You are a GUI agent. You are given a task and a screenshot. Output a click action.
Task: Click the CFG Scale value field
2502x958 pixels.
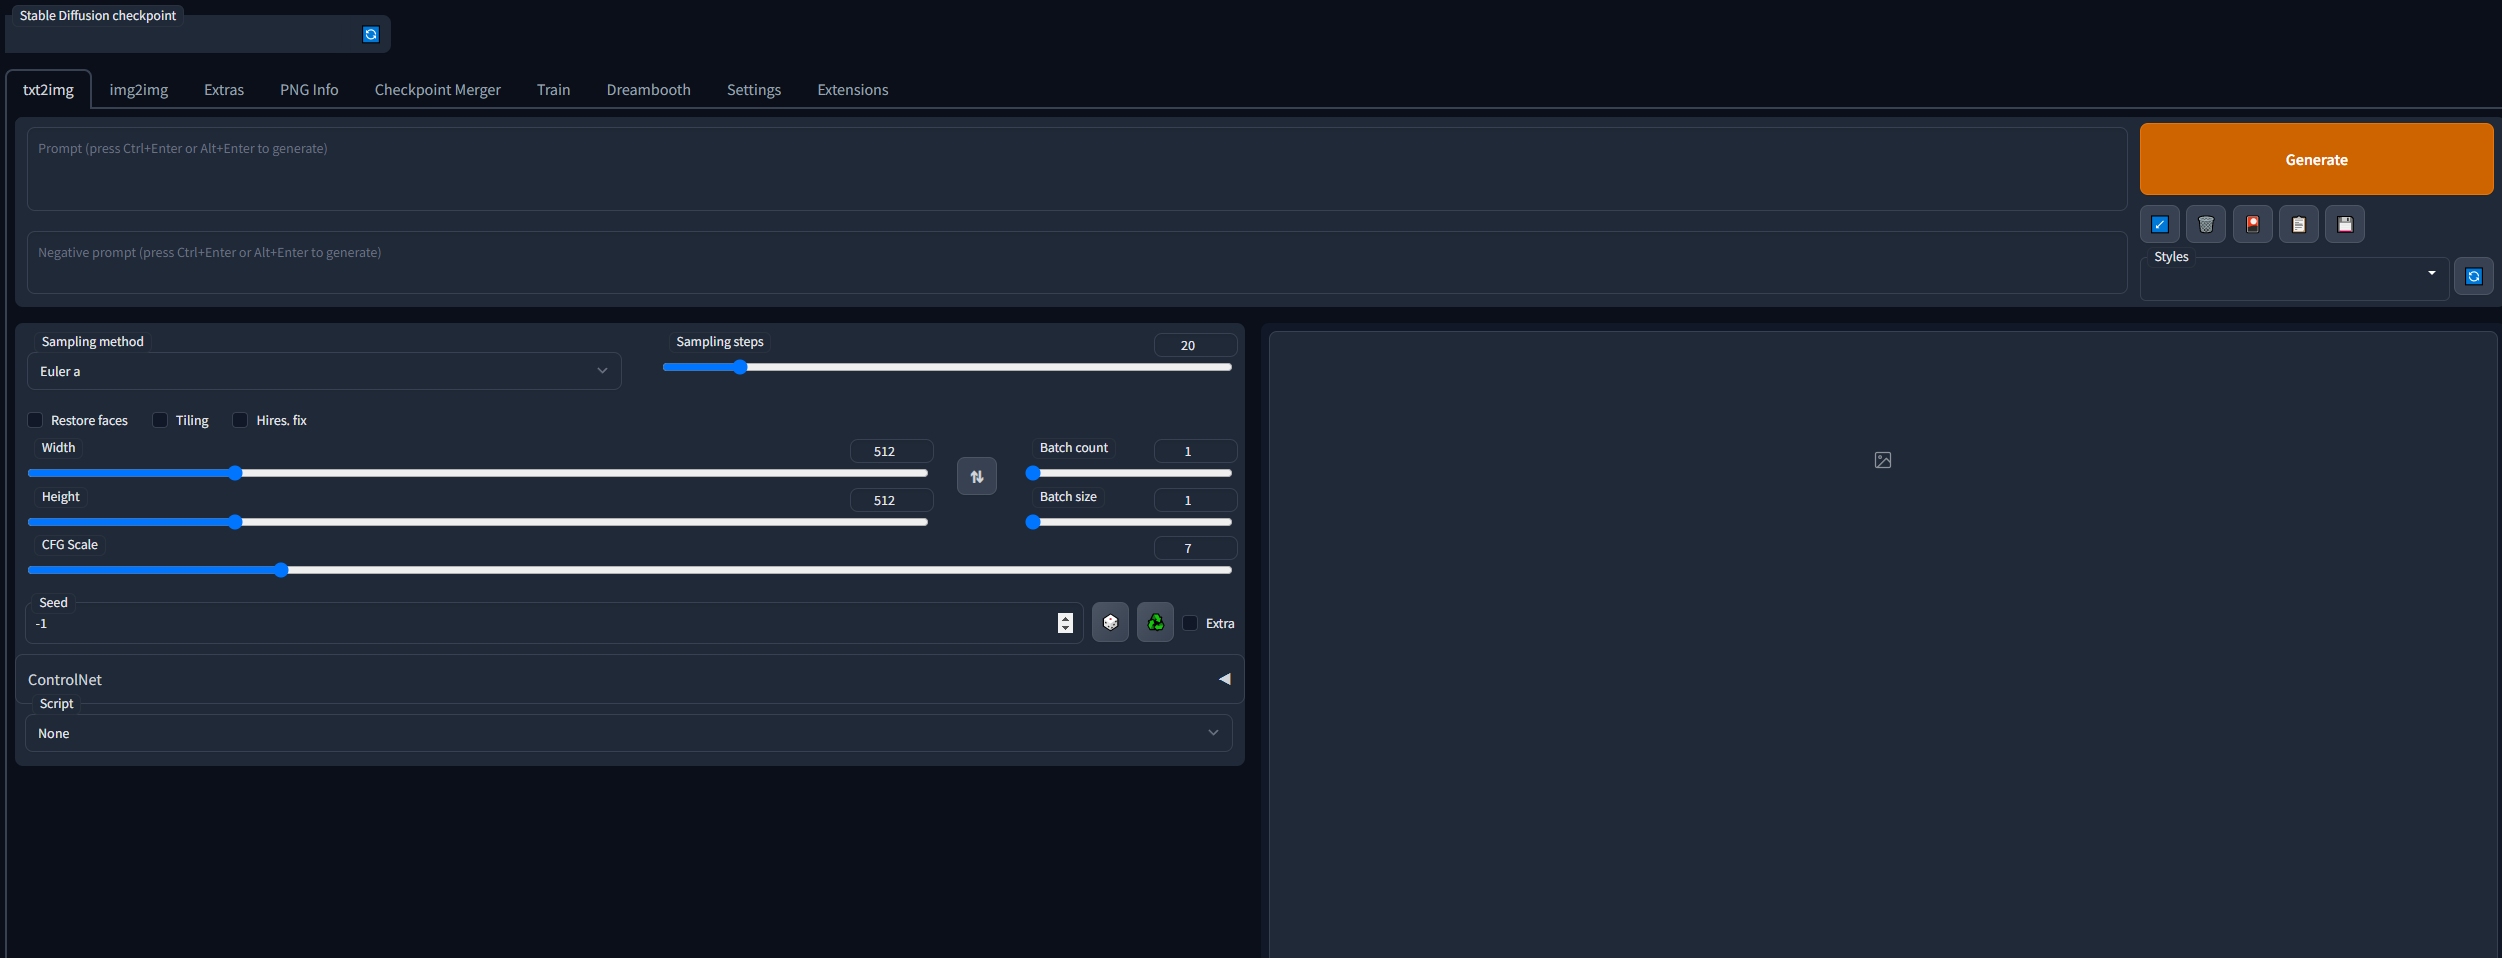(x=1195, y=548)
